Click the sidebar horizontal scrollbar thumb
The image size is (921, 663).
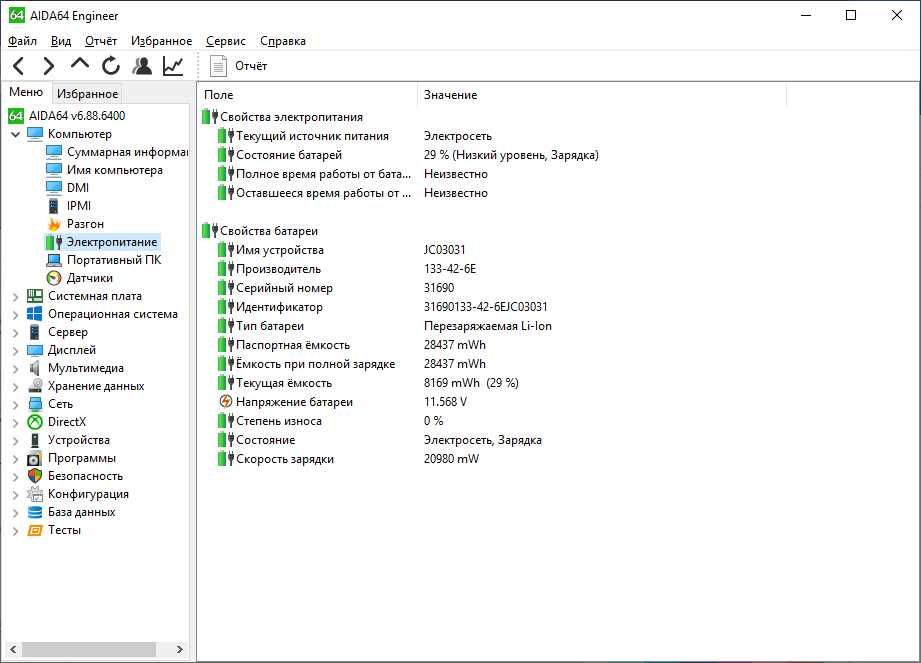89,649
